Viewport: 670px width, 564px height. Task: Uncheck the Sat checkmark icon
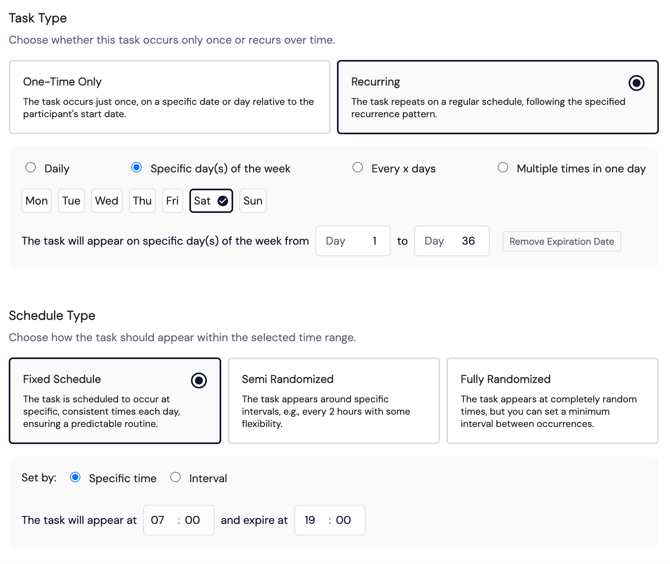pos(223,201)
